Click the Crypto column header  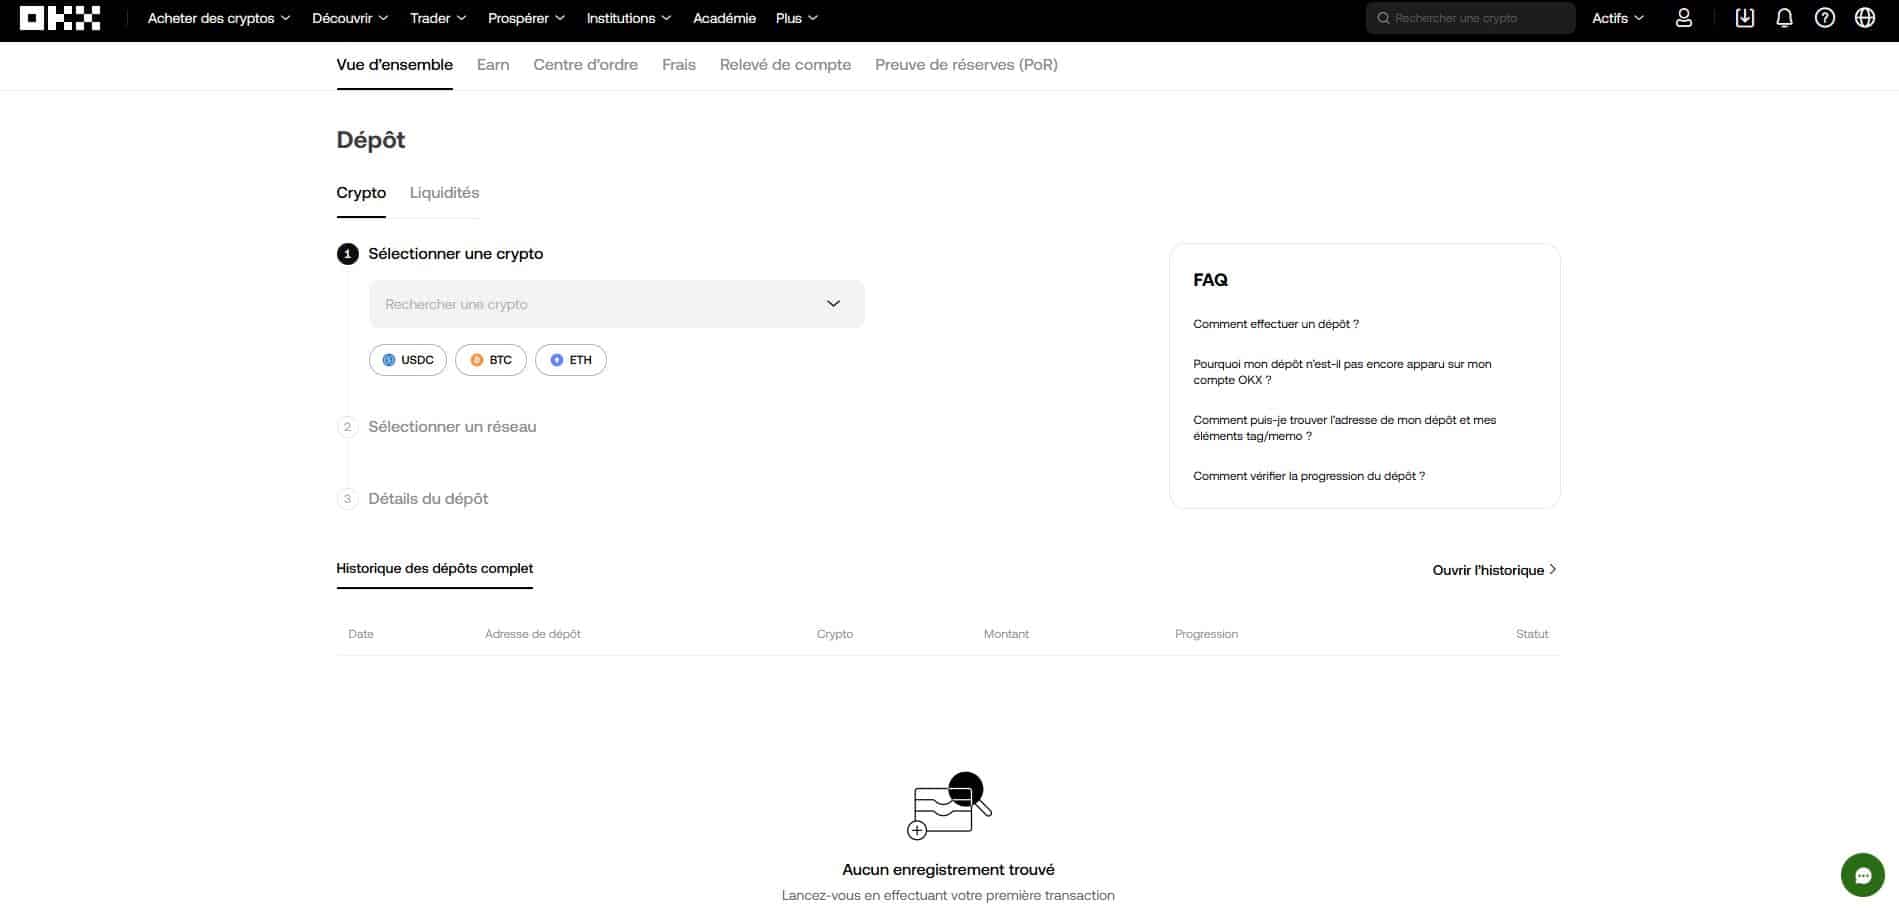tap(835, 634)
